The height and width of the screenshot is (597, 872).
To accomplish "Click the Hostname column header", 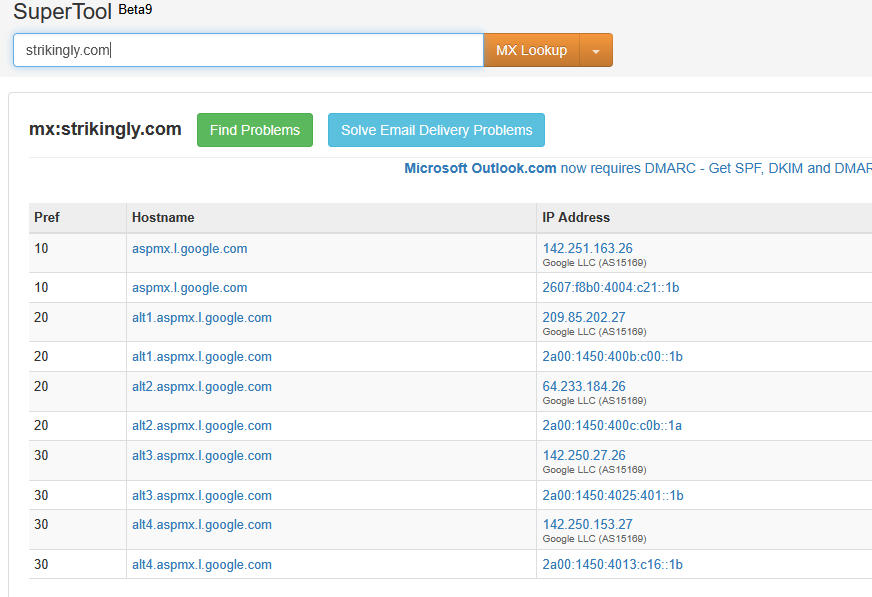I will tap(163, 217).
